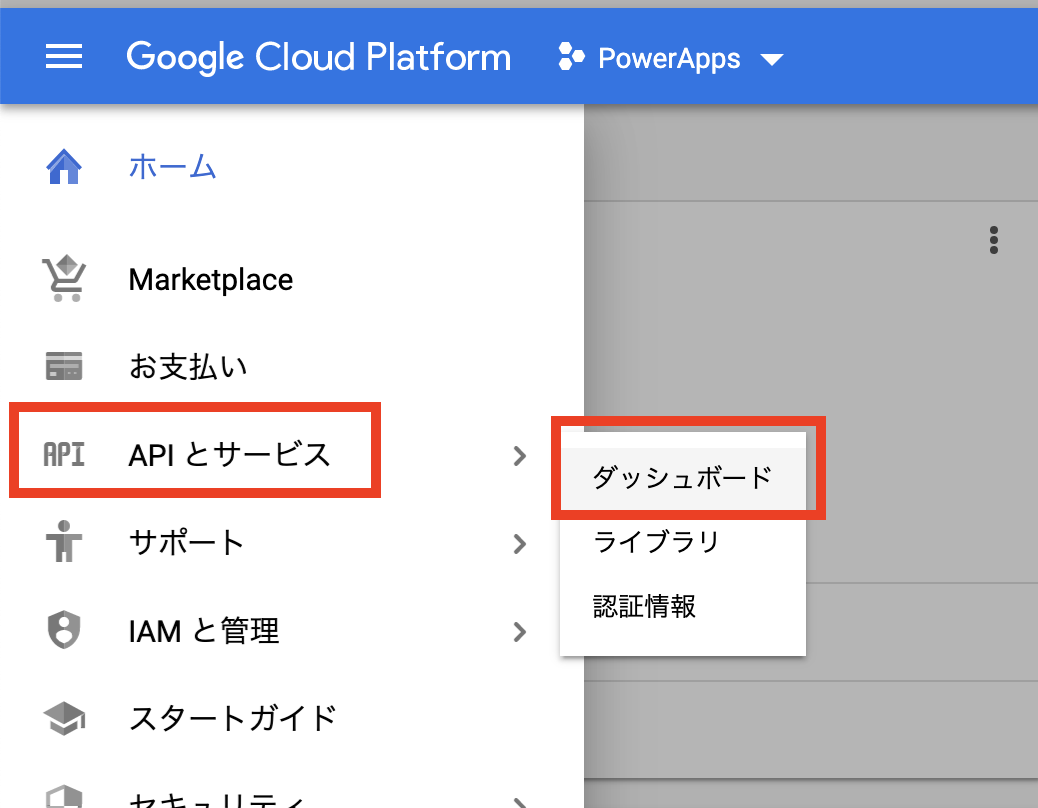Click the home icon in sidebar
Screen dimensions: 1038x808
point(64,167)
